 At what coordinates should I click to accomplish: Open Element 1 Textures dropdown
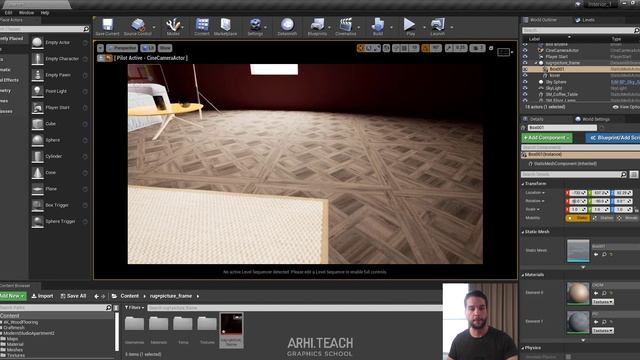pos(603,331)
